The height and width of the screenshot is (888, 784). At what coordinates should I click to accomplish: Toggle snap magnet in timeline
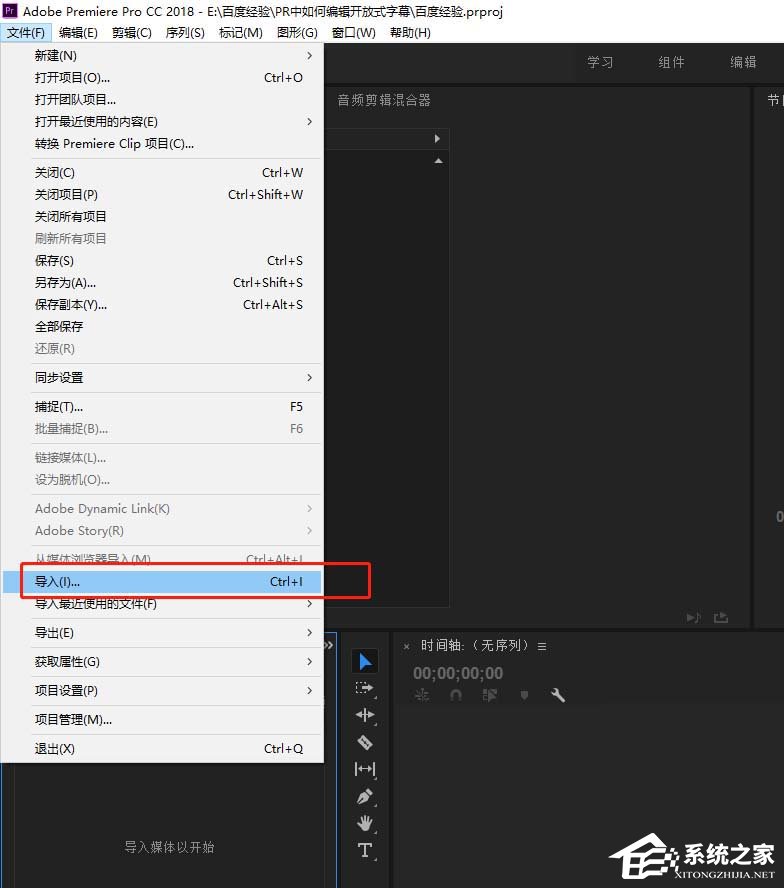[456, 695]
